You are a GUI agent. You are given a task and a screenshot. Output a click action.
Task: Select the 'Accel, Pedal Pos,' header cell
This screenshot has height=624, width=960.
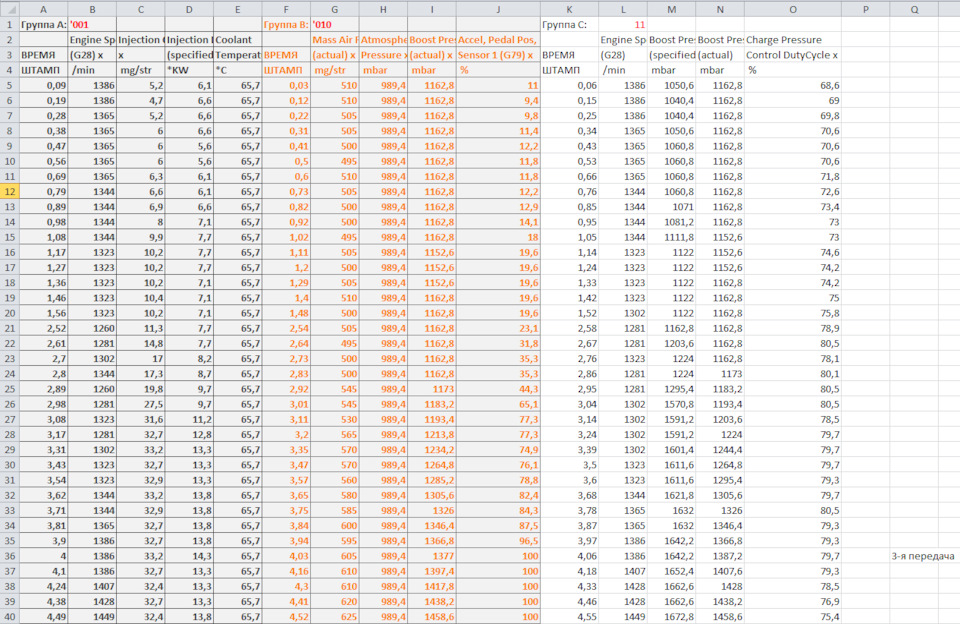[x=498, y=39]
